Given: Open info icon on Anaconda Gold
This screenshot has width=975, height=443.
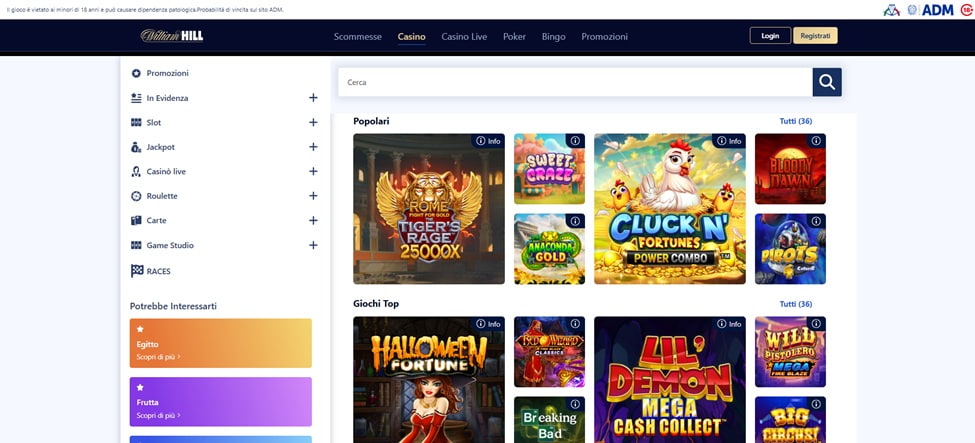Looking at the screenshot, I should (575, 221).
